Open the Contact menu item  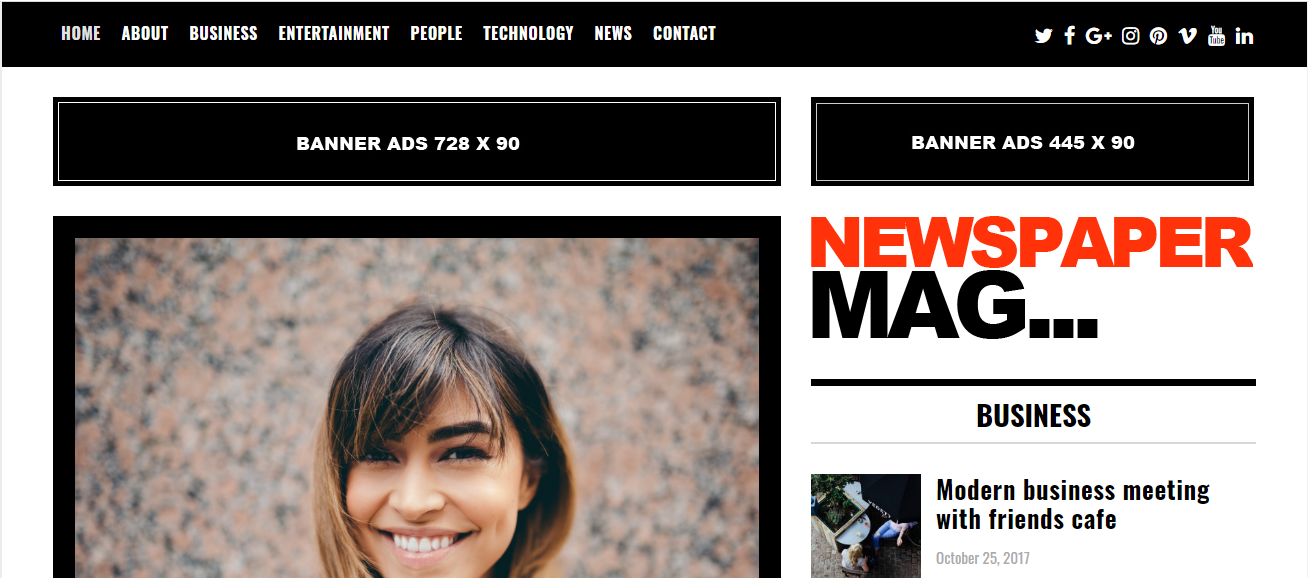[x=684, y=33]
